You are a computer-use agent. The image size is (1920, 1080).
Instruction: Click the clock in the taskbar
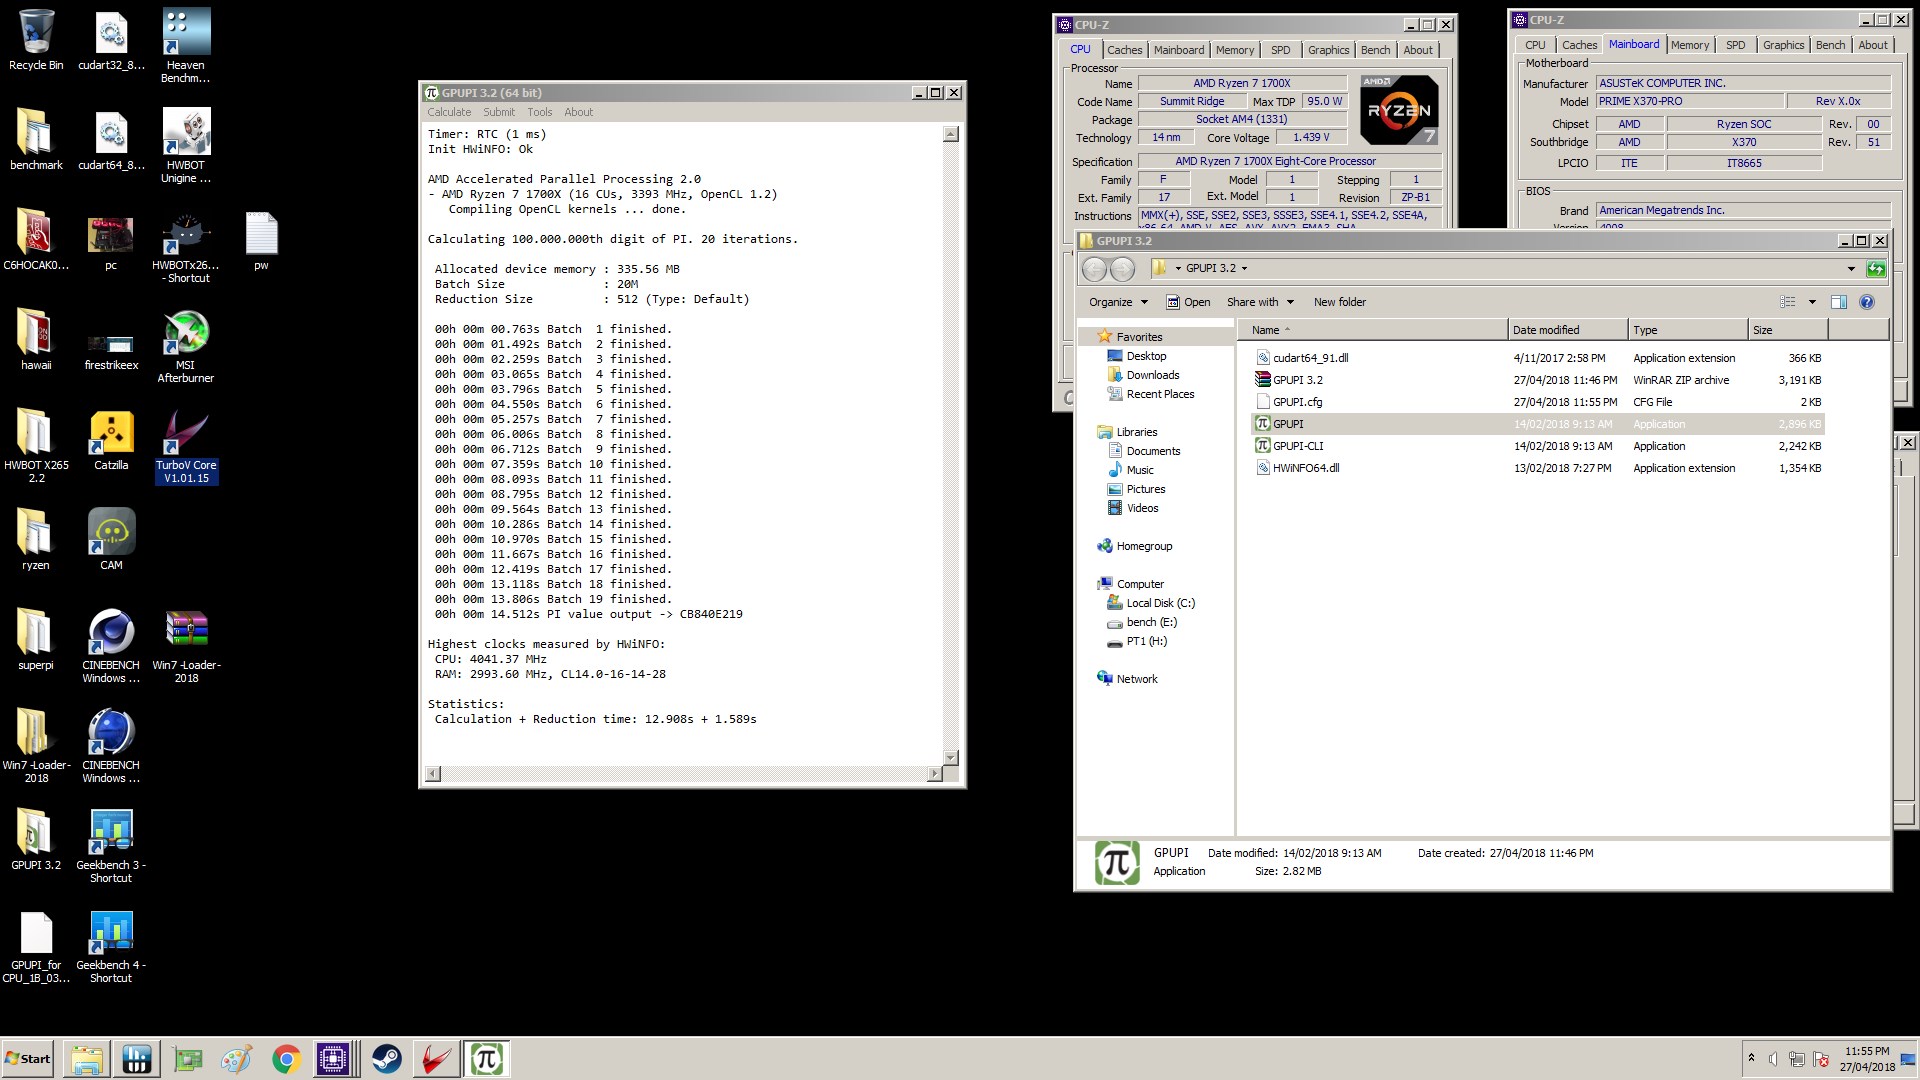[1867, 1059]
